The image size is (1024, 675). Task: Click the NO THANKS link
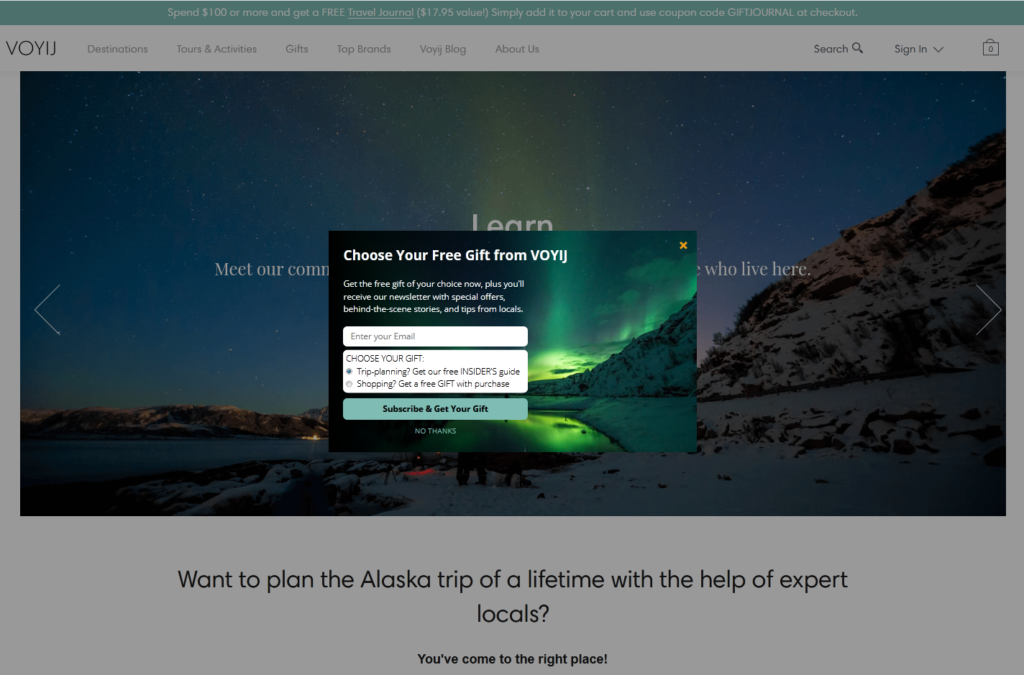click(x=435, y=431)
